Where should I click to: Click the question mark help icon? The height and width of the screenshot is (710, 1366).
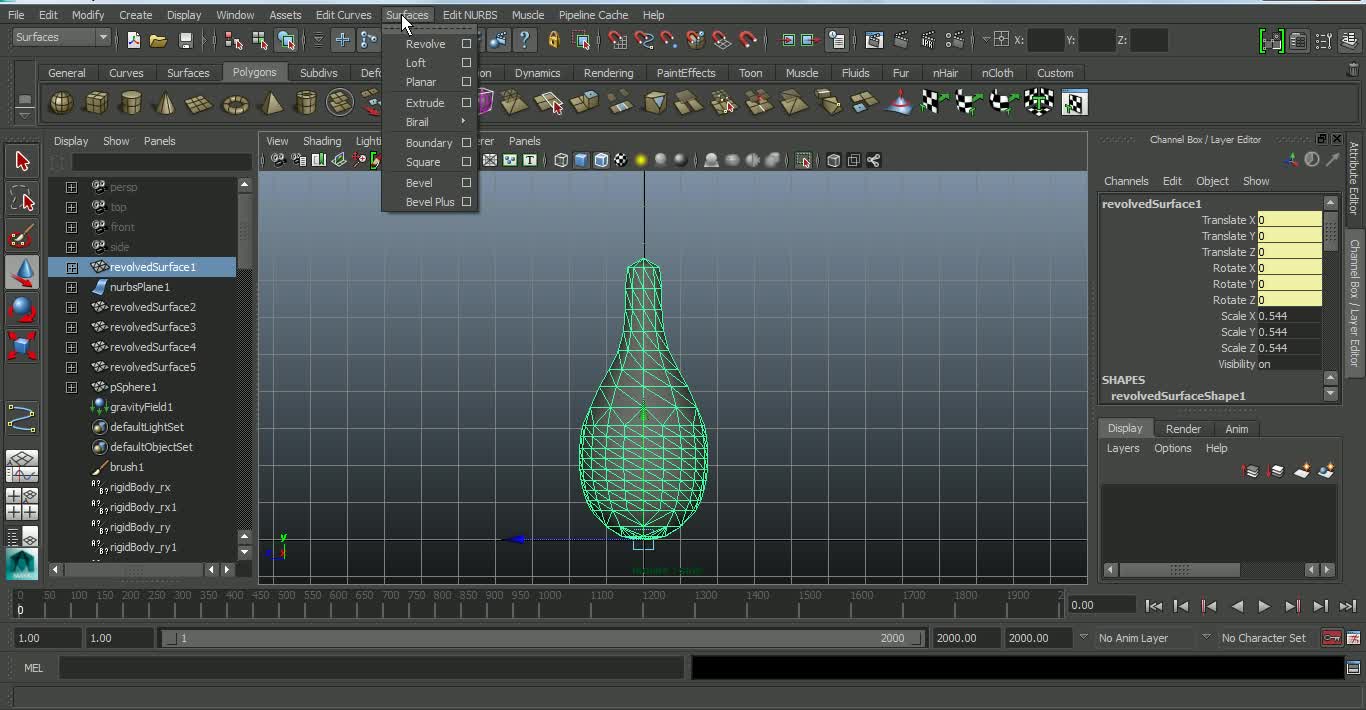pyautogui.click(x=524, y=40)
